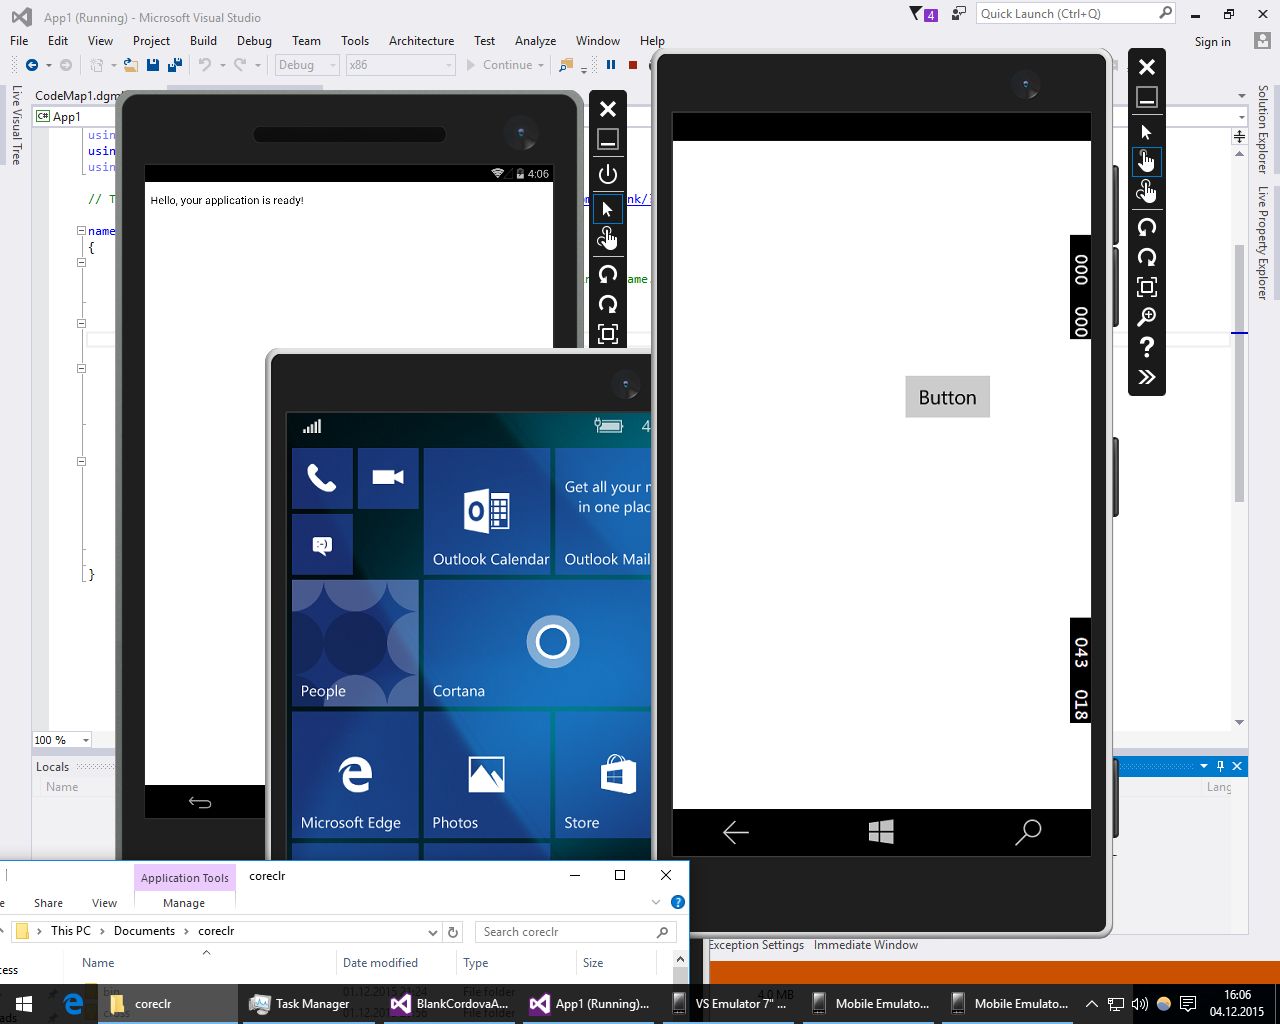Open the Photos tile

tap(487, 775)
